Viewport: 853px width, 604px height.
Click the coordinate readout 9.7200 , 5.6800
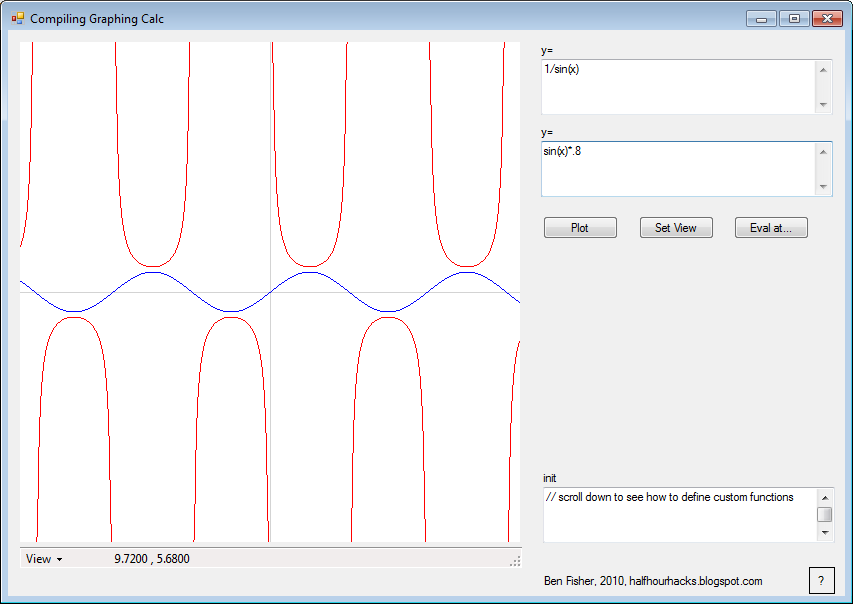coord(152,559)
